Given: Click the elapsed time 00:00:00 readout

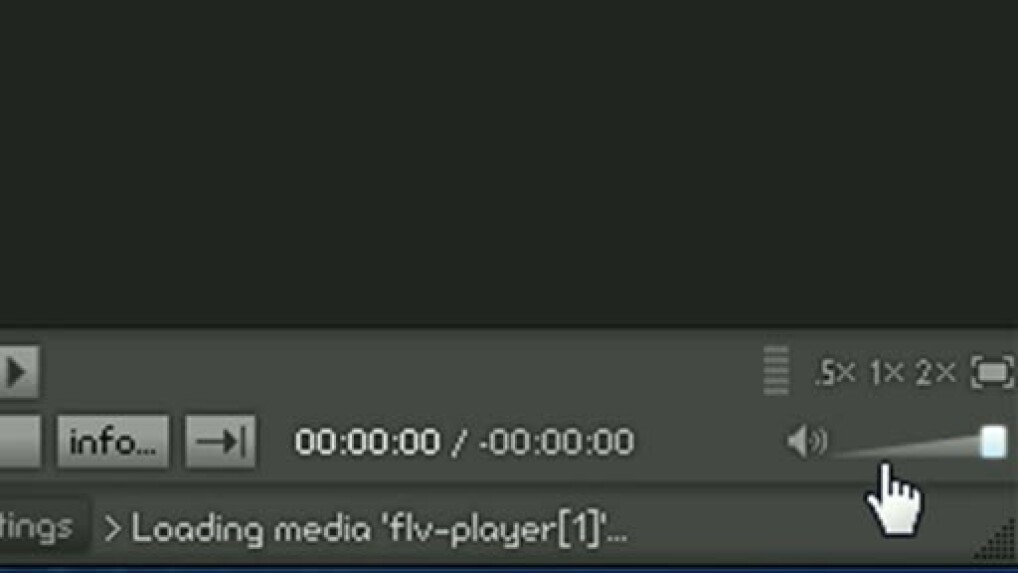Looking at the screenshot, I should (367, 442).
